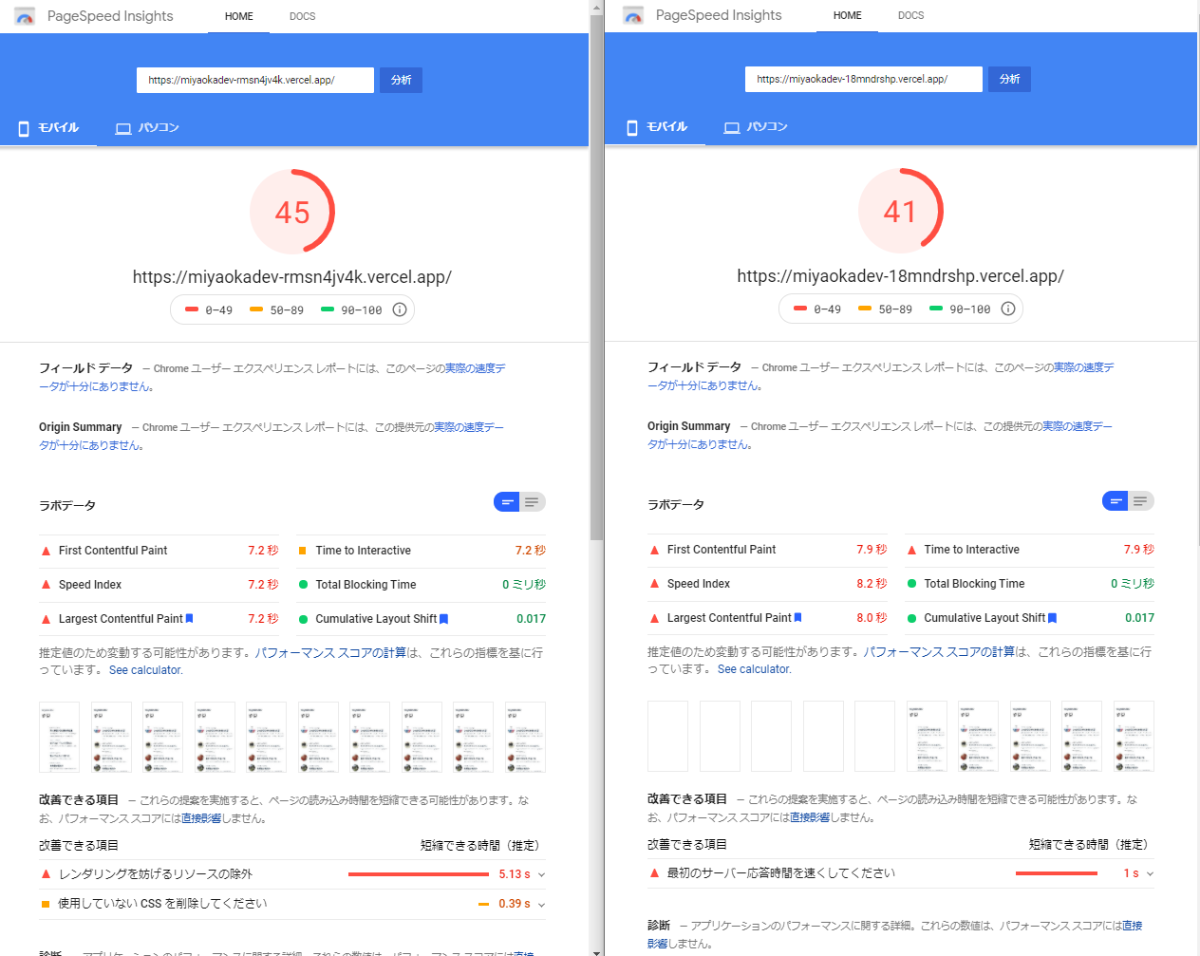
Task: Expand the レンダリングを妨げるリソースの除外 row
Action: 293,874
